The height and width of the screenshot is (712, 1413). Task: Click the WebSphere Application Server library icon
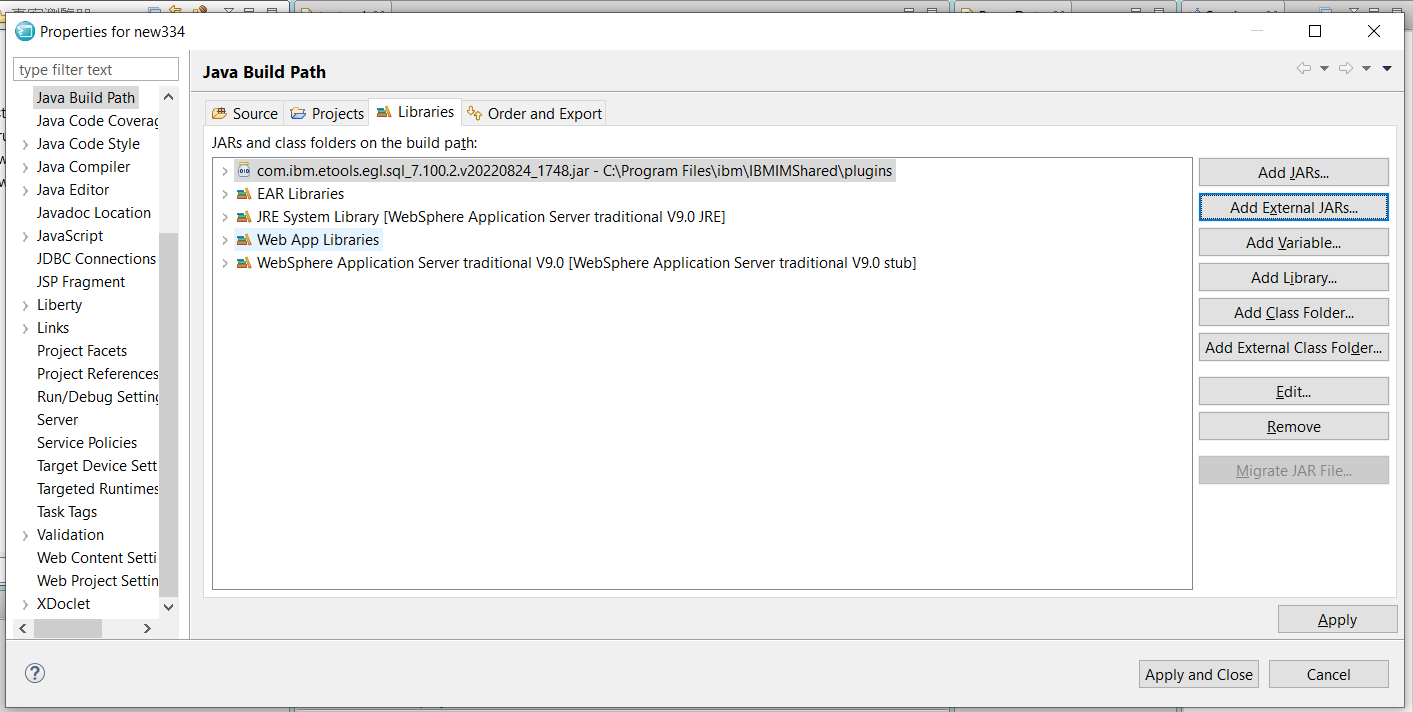pos(244,263)
